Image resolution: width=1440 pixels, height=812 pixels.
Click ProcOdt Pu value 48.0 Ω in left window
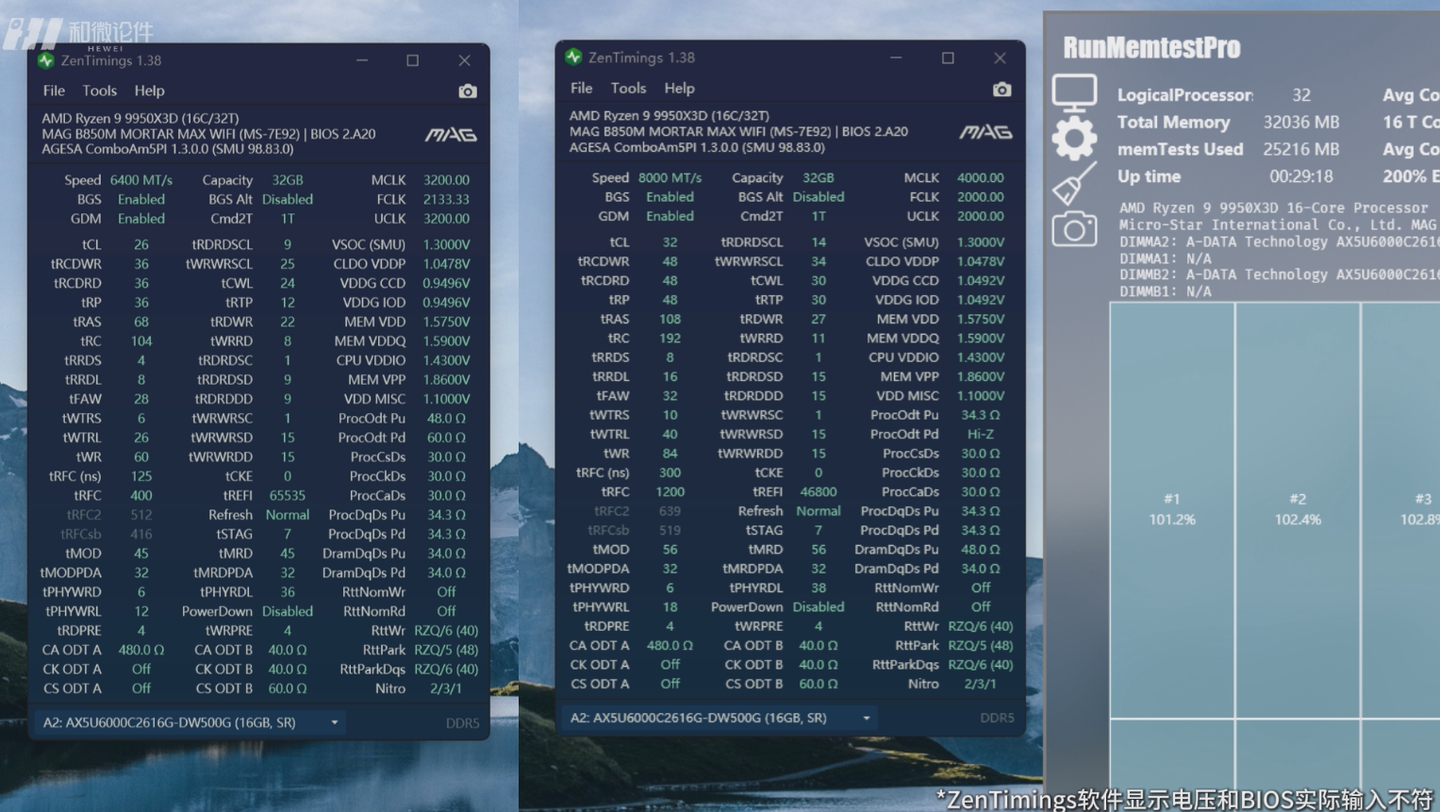tap(446, 418)
